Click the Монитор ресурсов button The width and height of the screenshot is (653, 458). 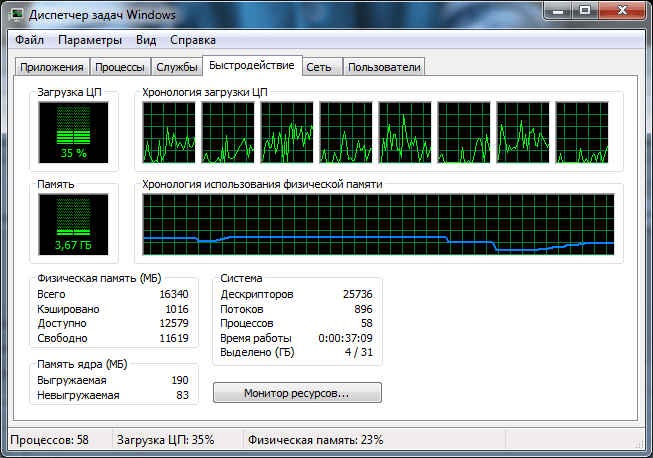click(x=297, y=393)
